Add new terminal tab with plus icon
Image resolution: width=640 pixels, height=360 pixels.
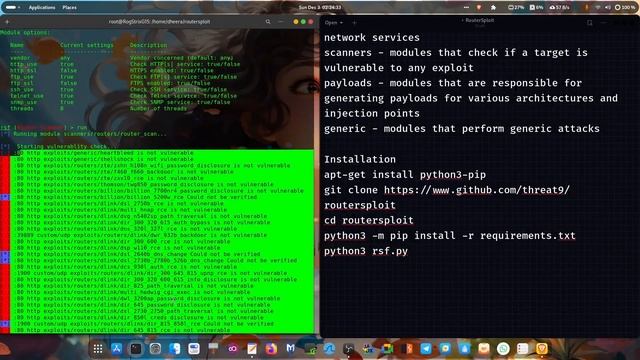pyautogui.click(x=7, y=22)
